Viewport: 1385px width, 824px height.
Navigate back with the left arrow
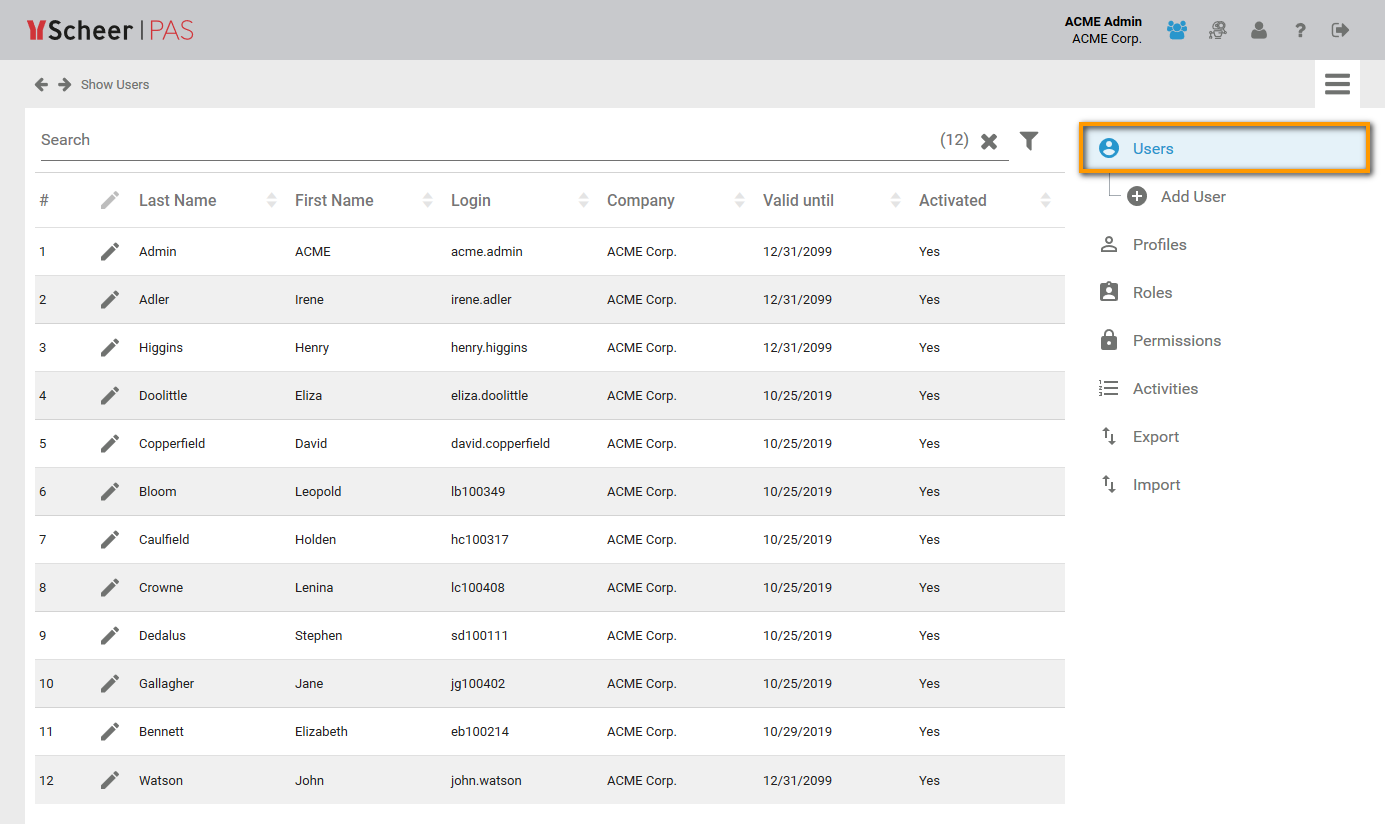[x=41, y=85]
